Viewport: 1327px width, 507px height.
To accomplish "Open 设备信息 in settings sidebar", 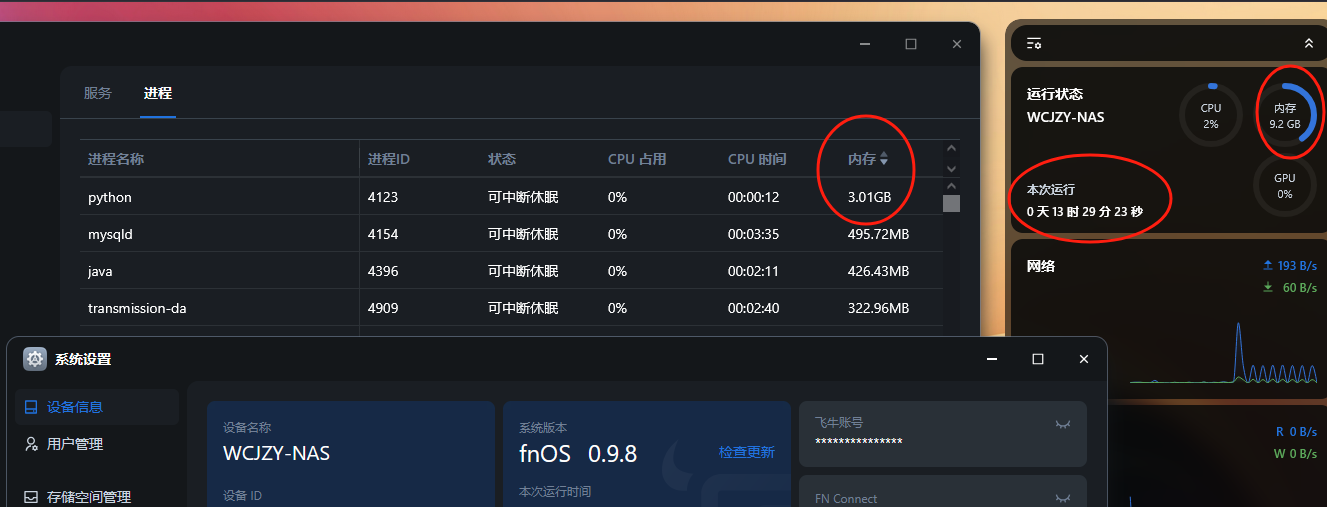I will (97, 407).
